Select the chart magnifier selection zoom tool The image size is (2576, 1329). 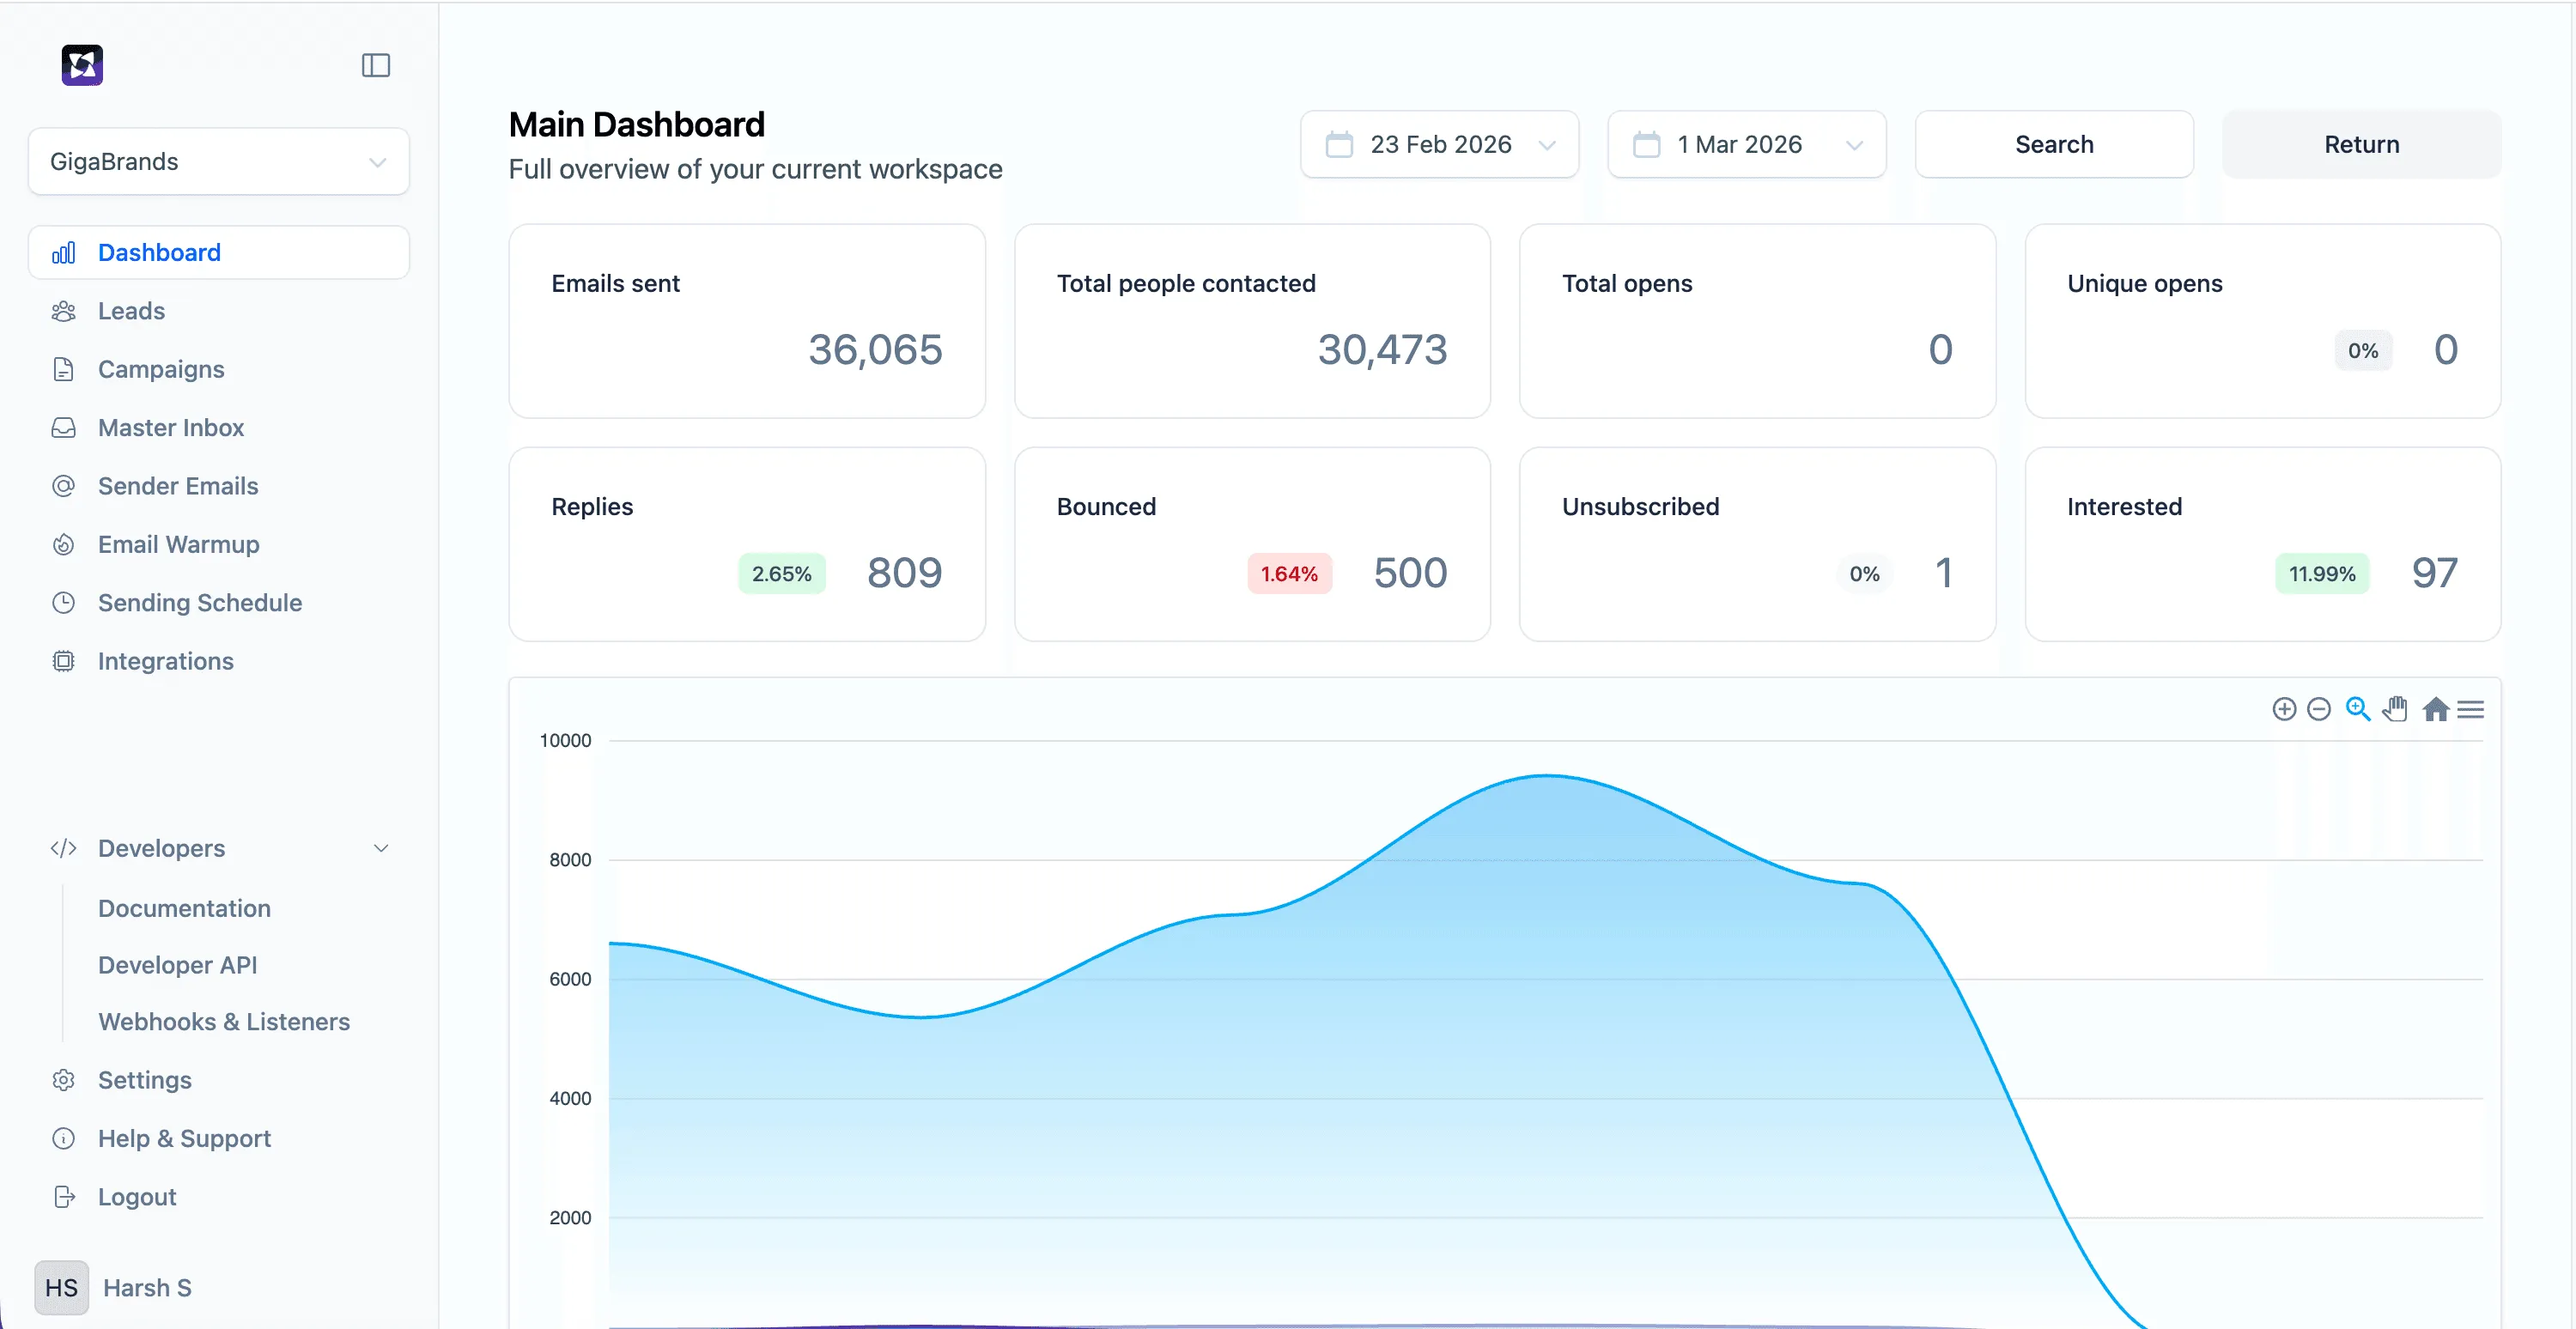pyautogui.click(x=2357, y=709)
